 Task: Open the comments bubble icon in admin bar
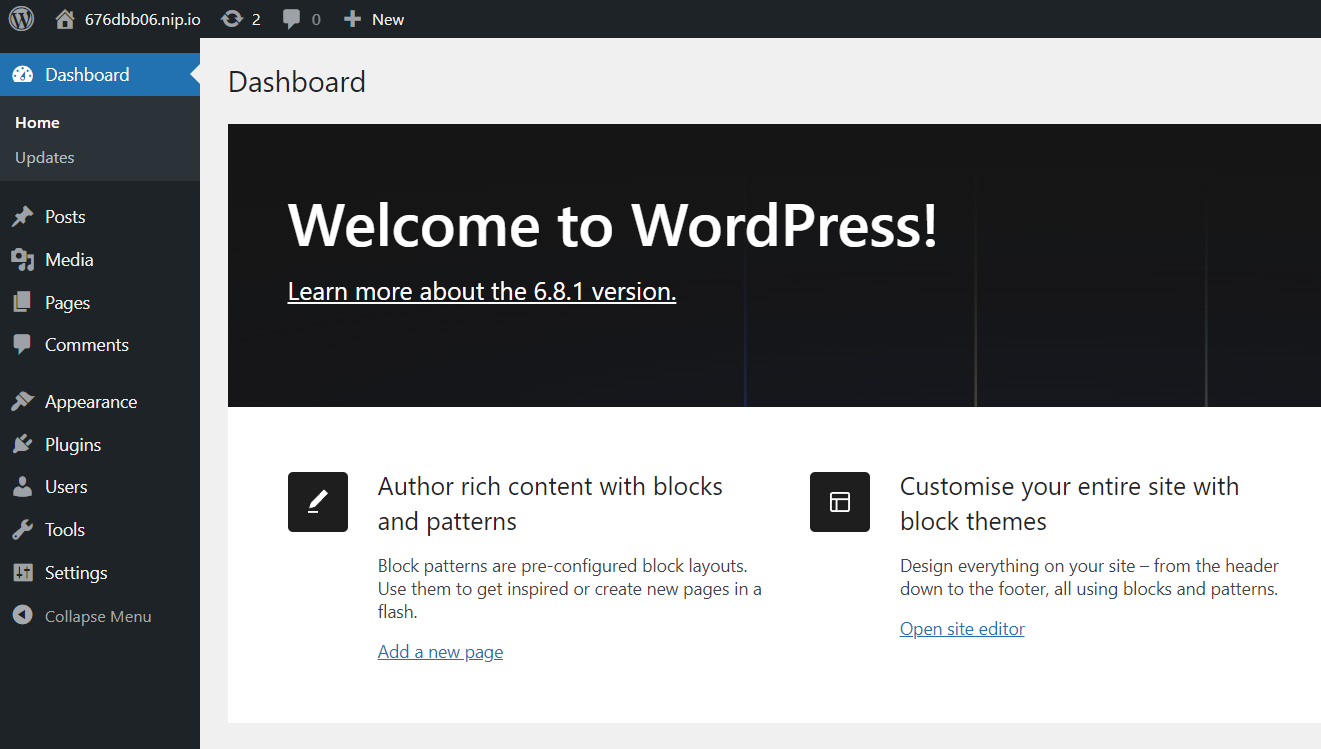point(292,19)
